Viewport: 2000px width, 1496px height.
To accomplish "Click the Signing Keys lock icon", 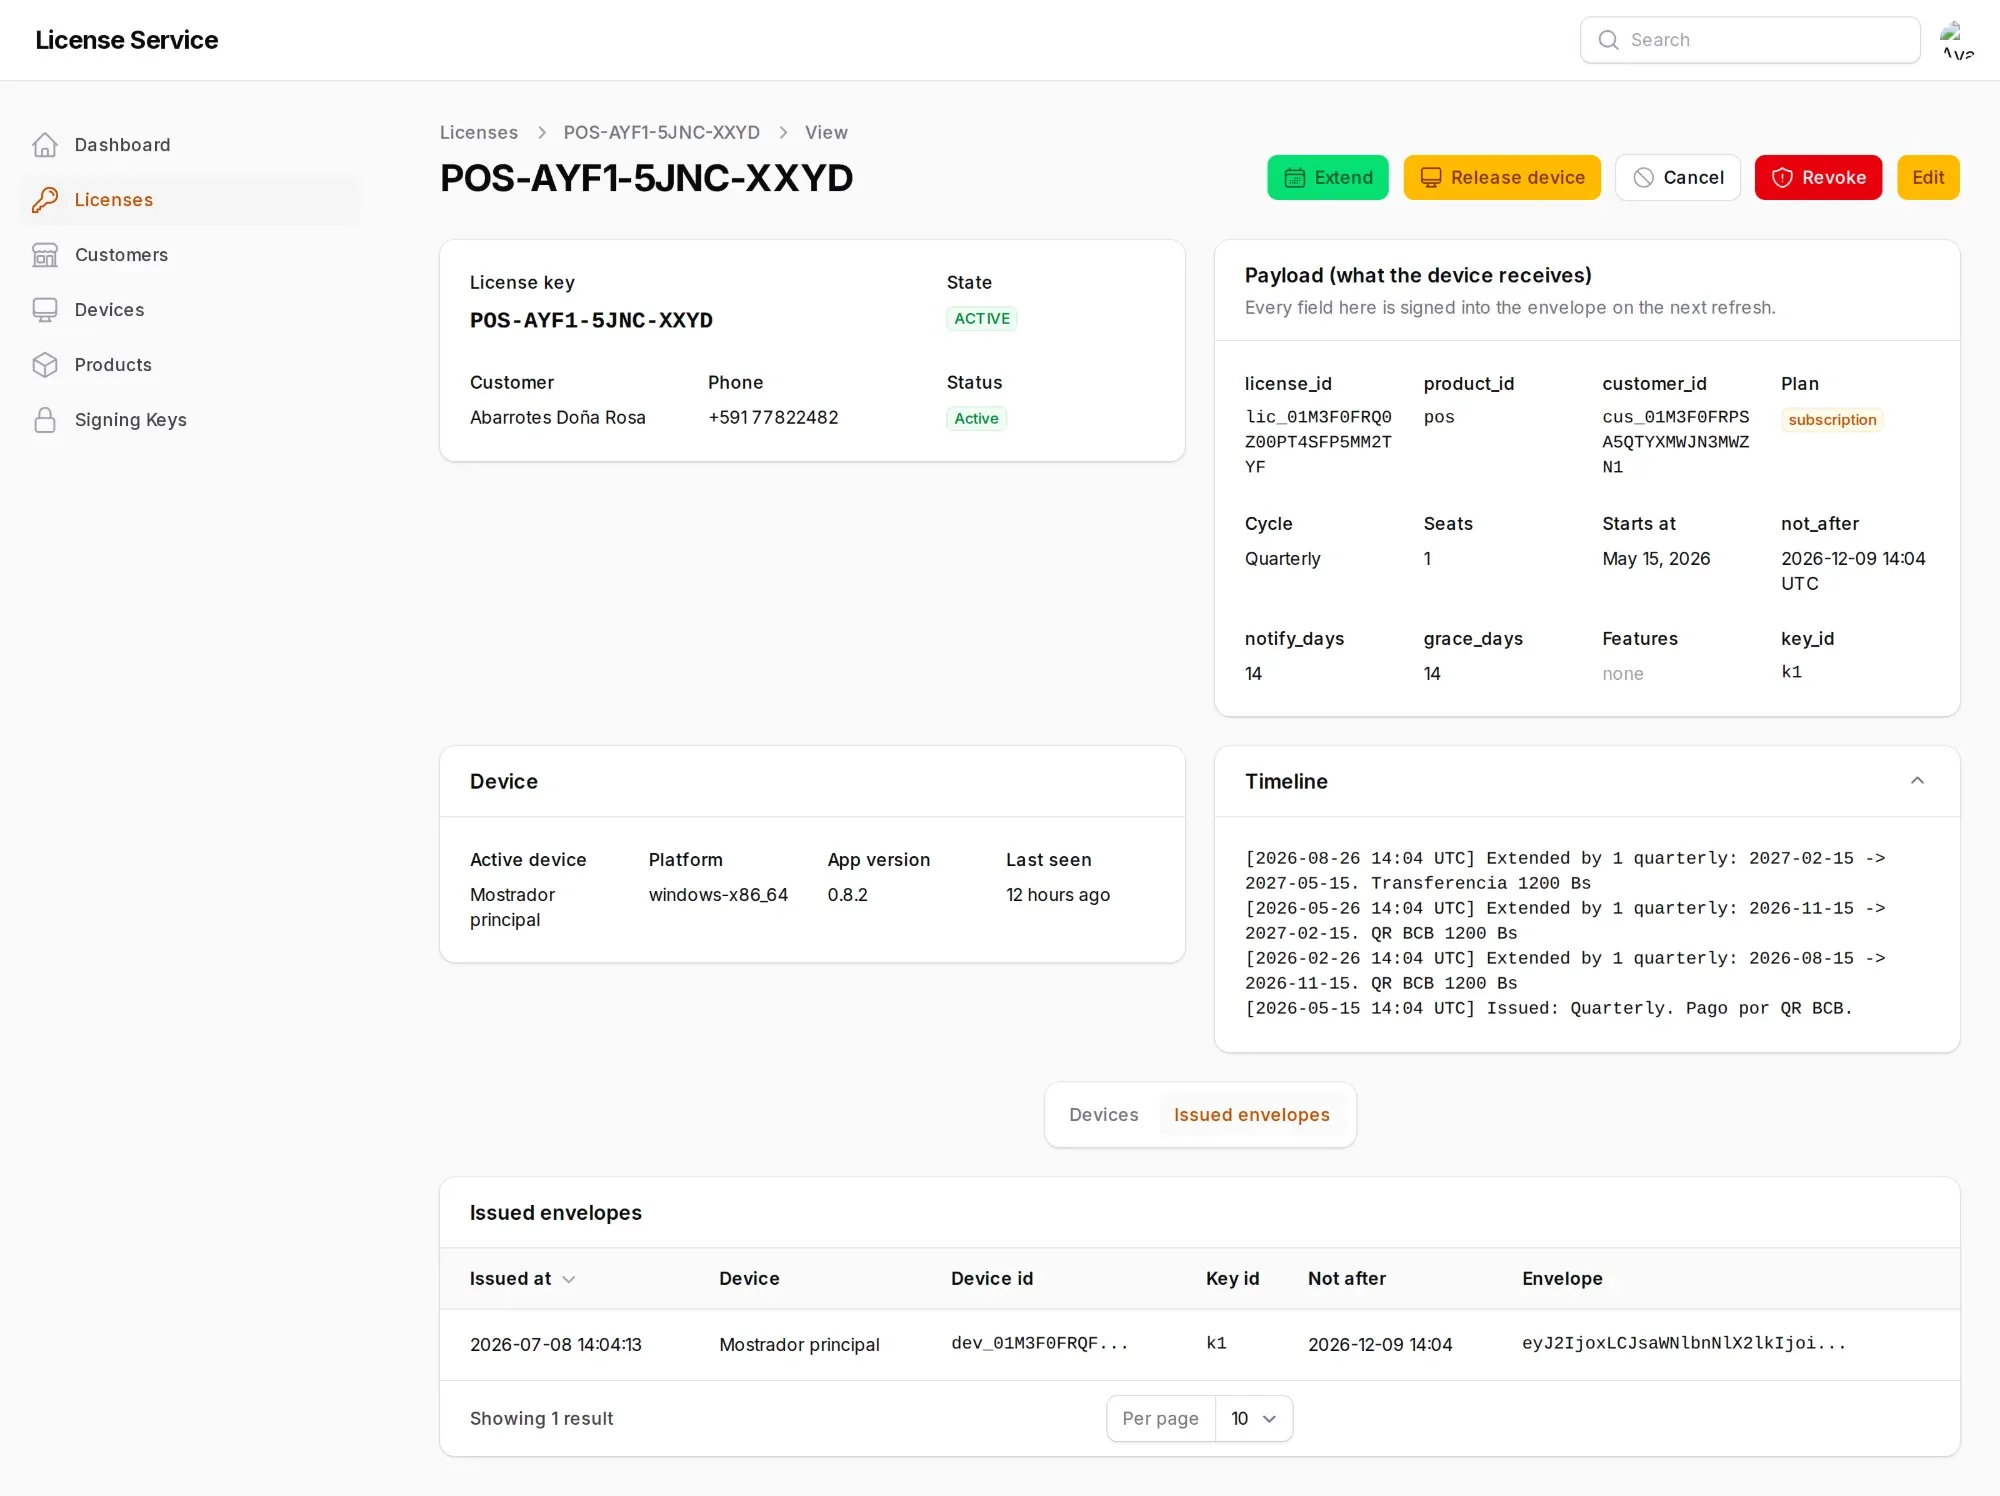I will click(45, 420).
